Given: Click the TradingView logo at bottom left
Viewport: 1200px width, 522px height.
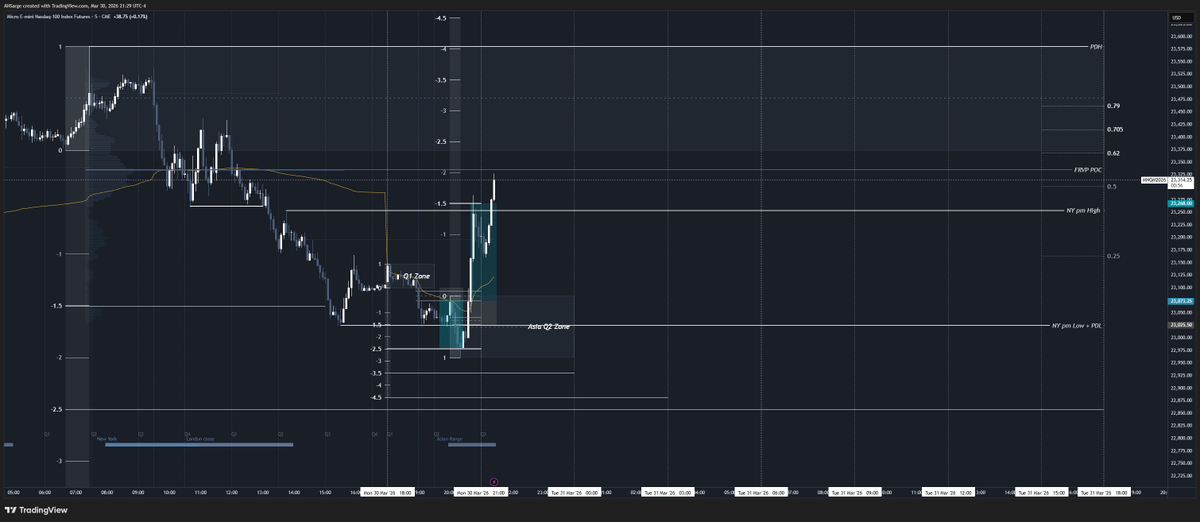Looking at the screenshot, I should coord(37,510).
